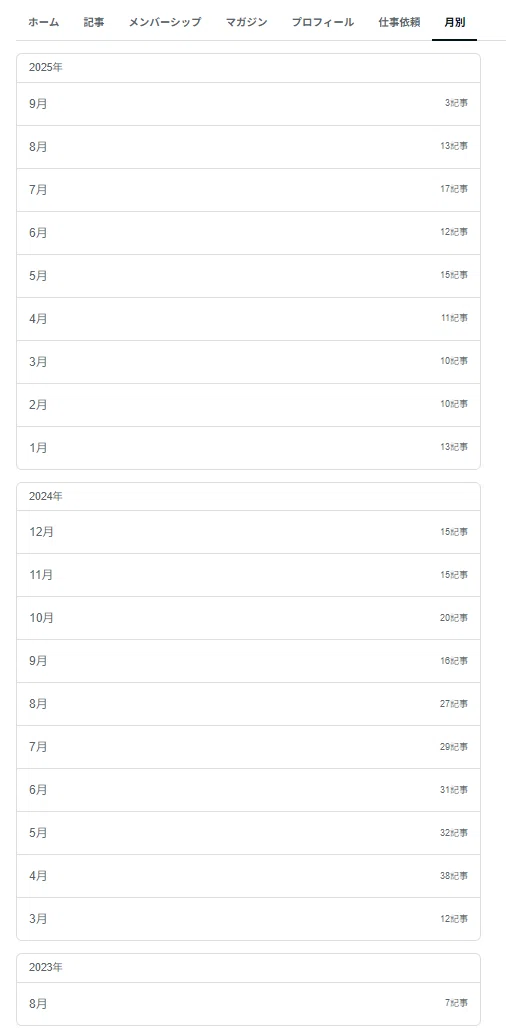View 2025年 1月 articles

[248, 448]
